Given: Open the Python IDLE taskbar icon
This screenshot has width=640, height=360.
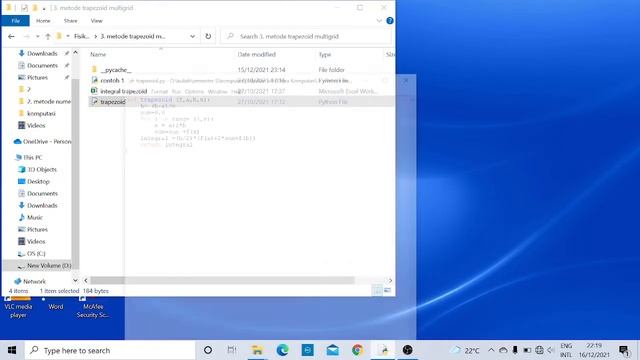Looking at the screenshot, I should [x=383, y=350].
